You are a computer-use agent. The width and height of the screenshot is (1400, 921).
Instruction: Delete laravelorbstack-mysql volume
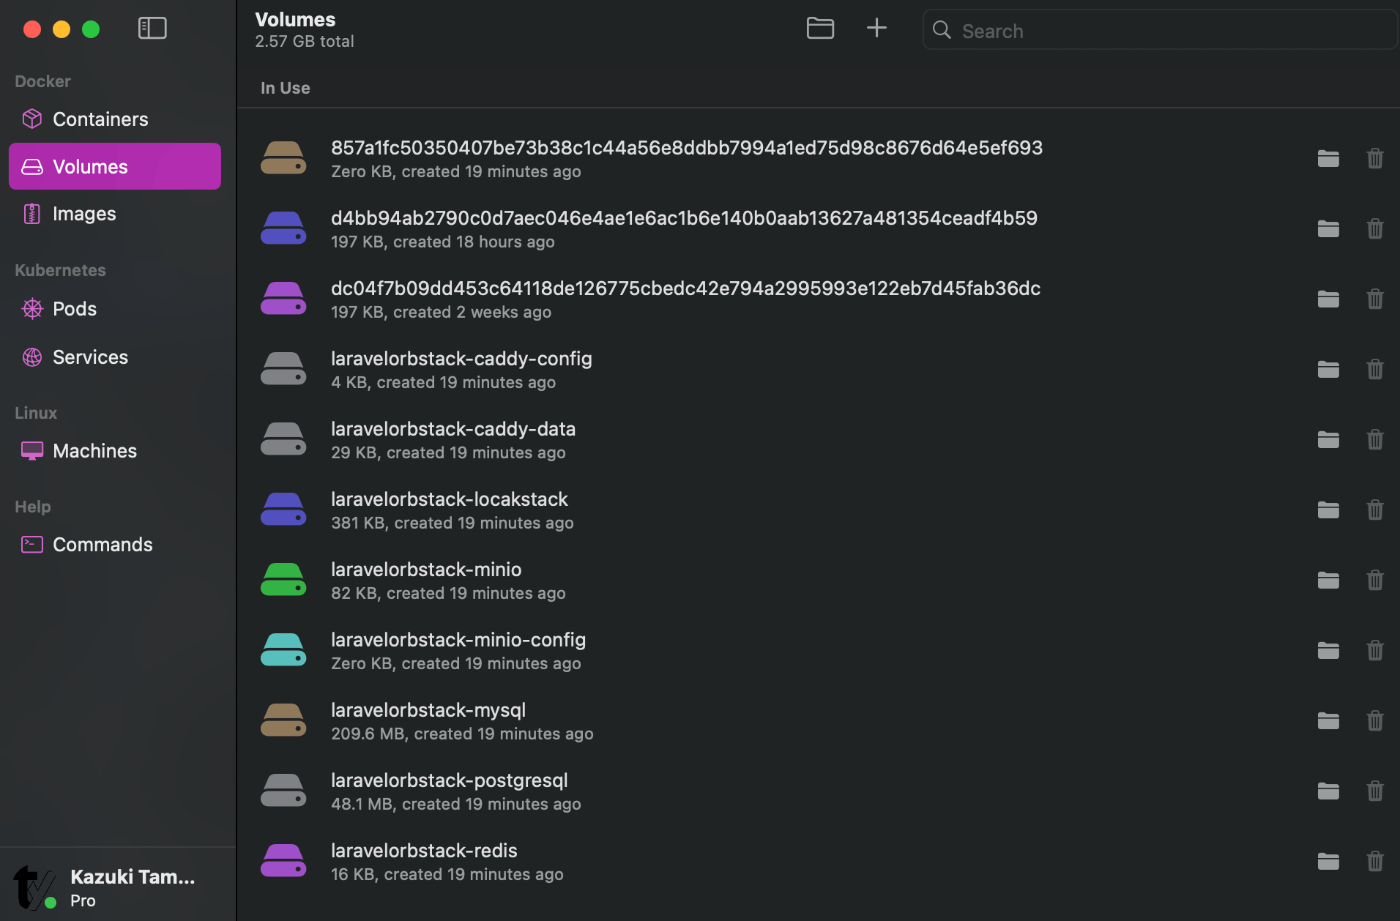click(1375, 720)
